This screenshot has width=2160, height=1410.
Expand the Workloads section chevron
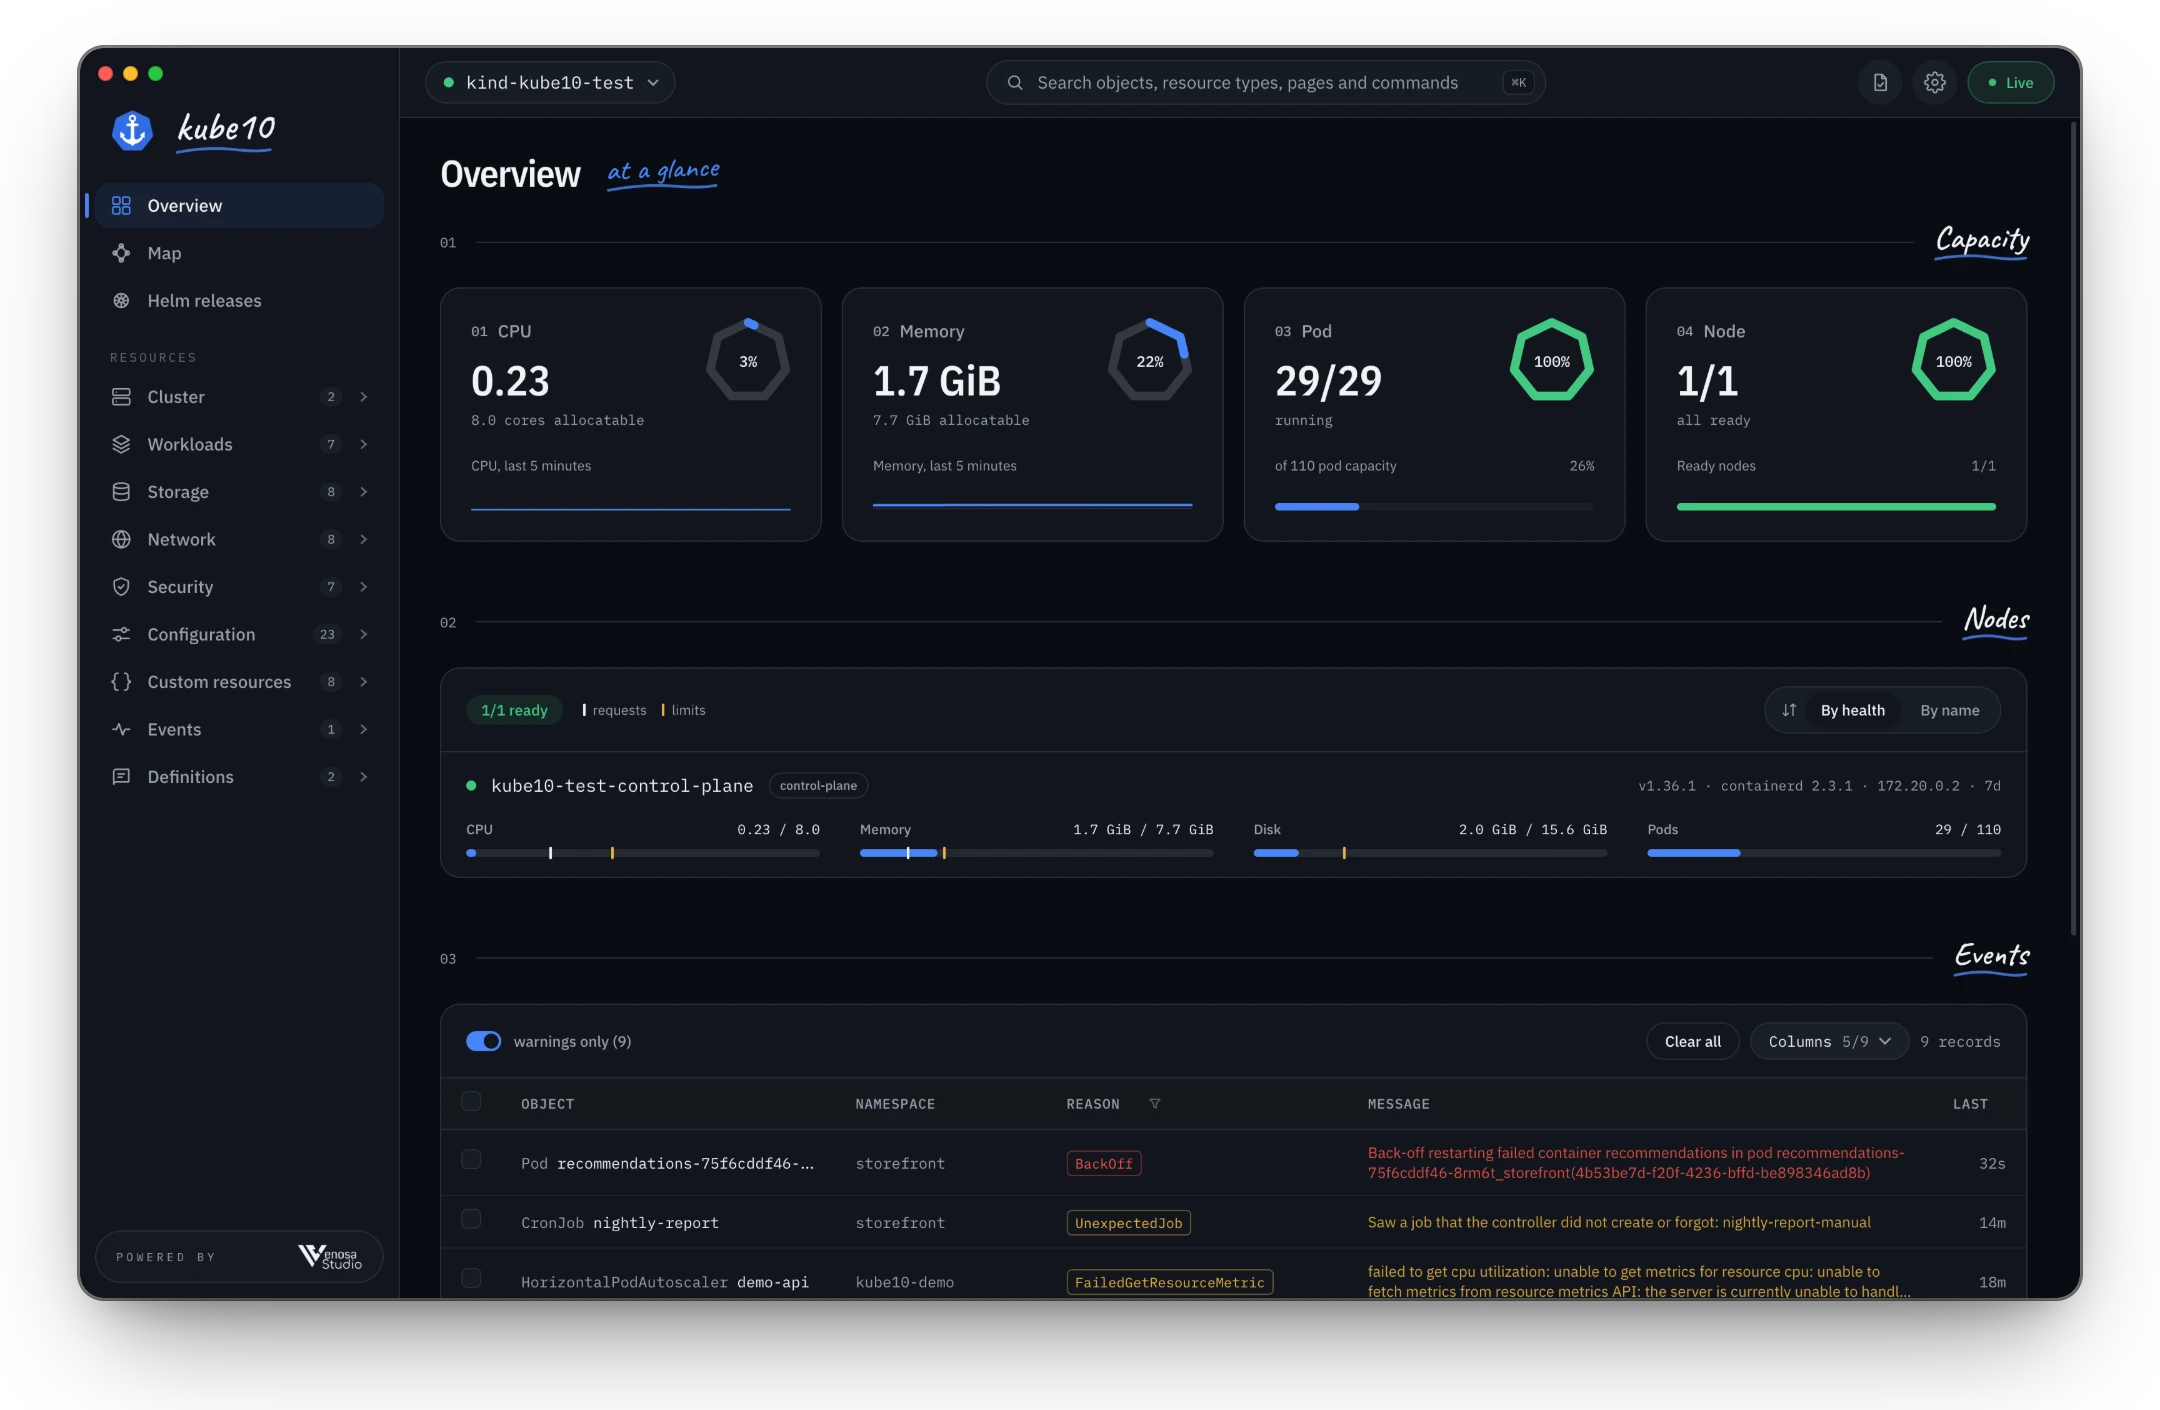[x=364, y=444]
